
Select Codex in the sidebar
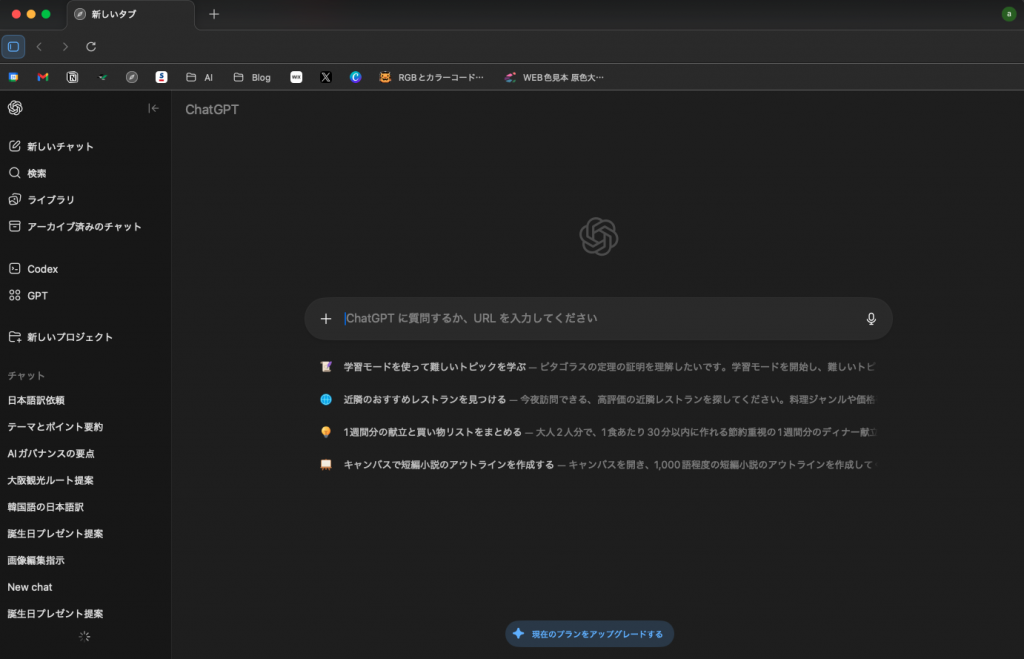click(45, 268)
